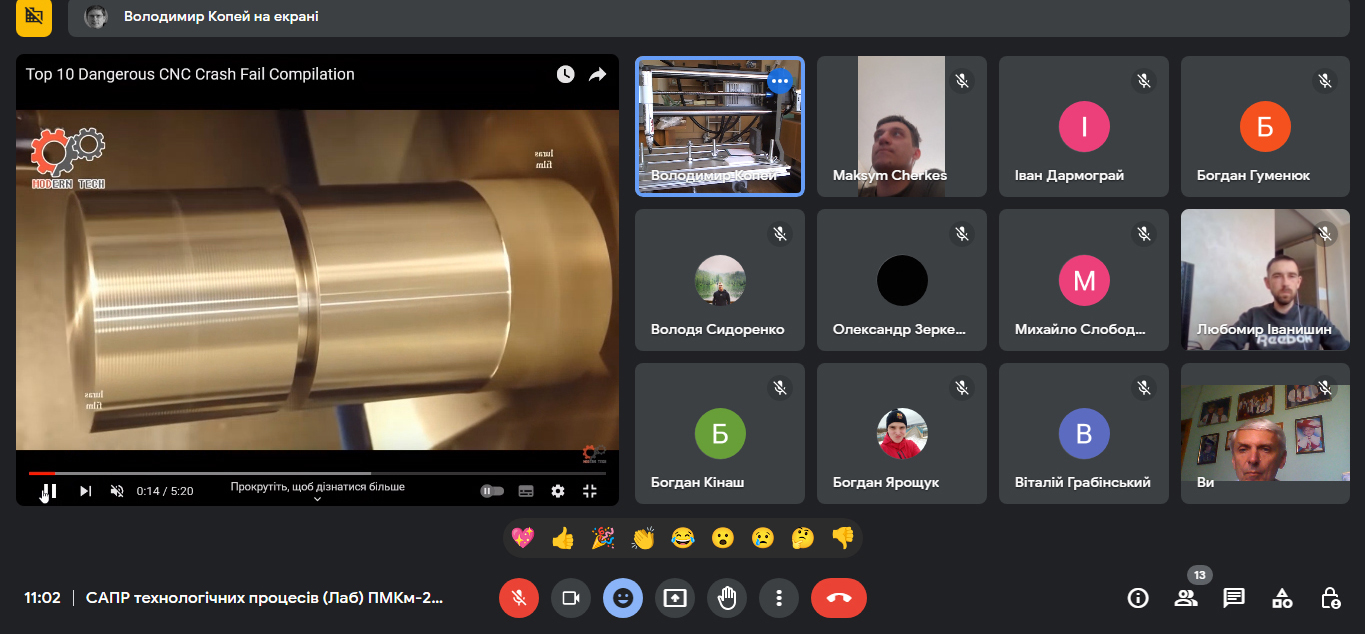Open the activities icon
Image resolution: width=1365 pixels, height=634 pixels.
click(x=1282, y=598)
